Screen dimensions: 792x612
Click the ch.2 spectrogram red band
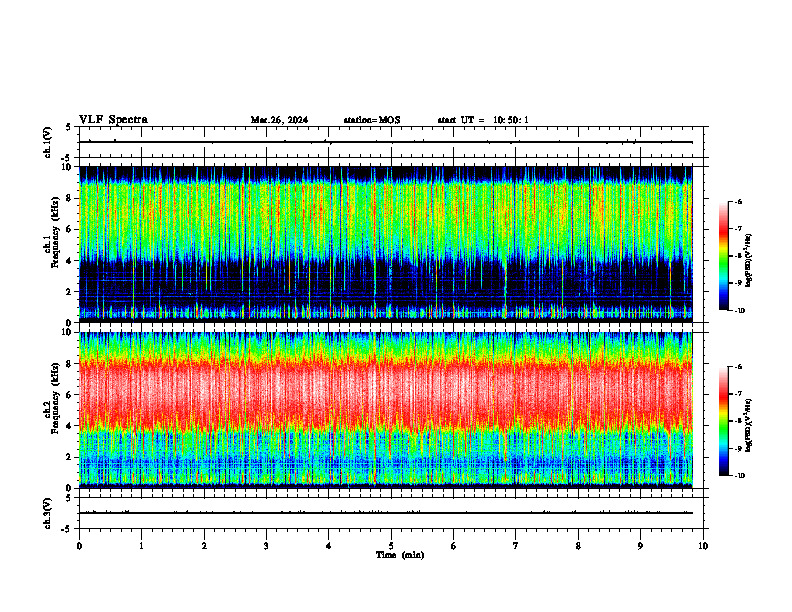(x=386, y=395)
